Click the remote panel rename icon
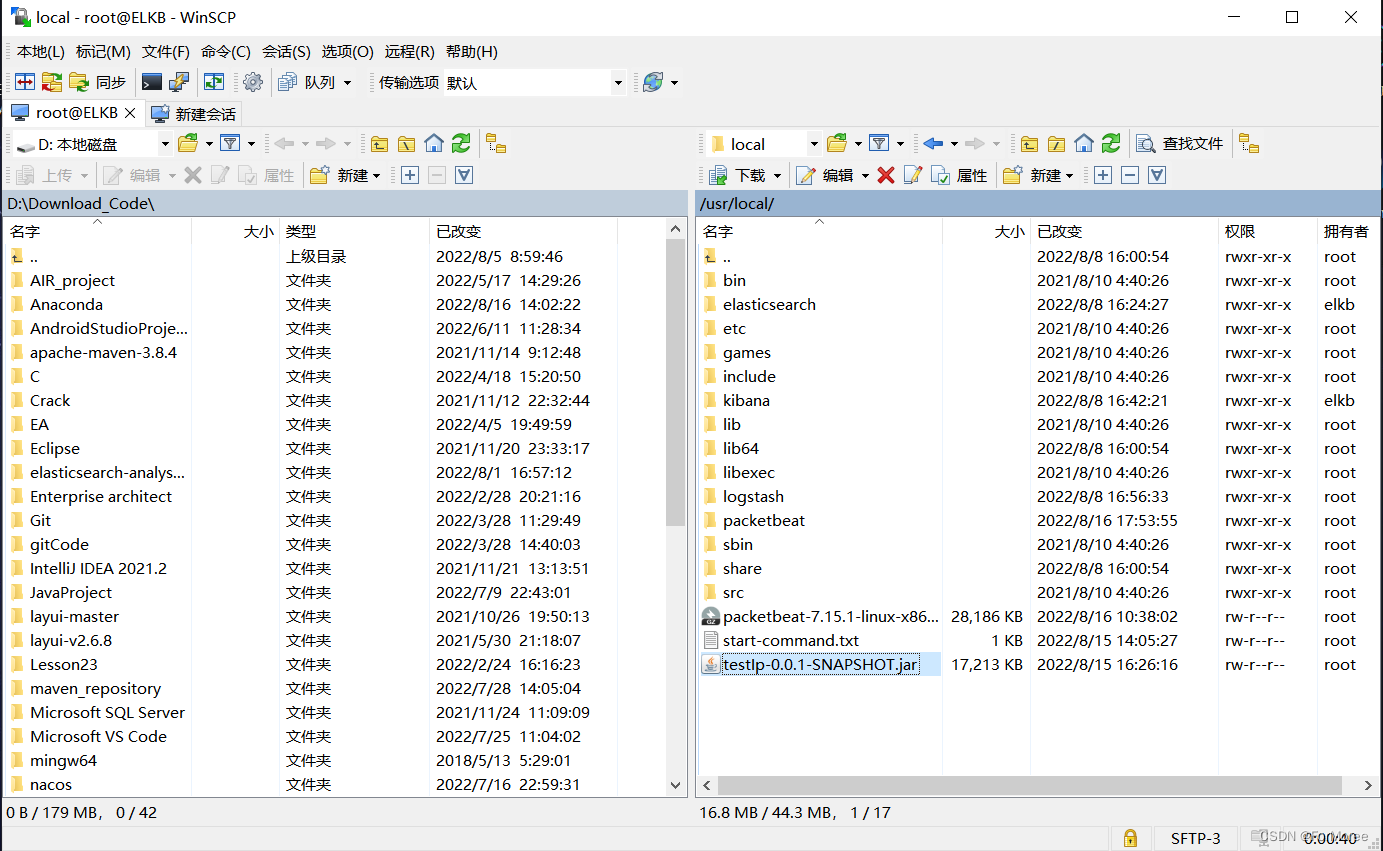 pyautogui.click(x=912, y=175)
